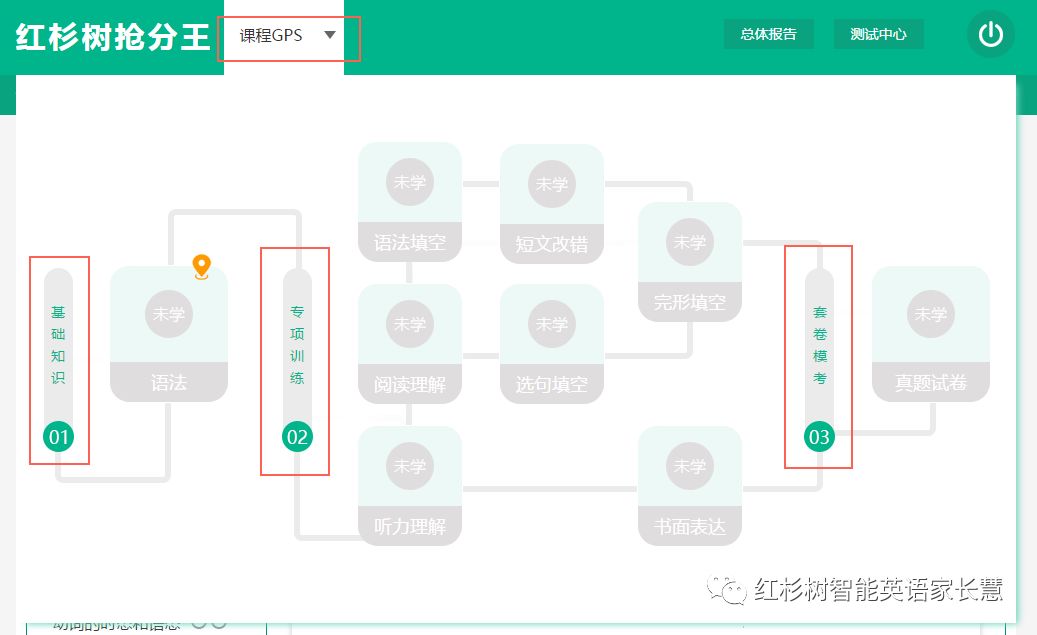
Task: Open the 测试中心 button
Action: 878,34
